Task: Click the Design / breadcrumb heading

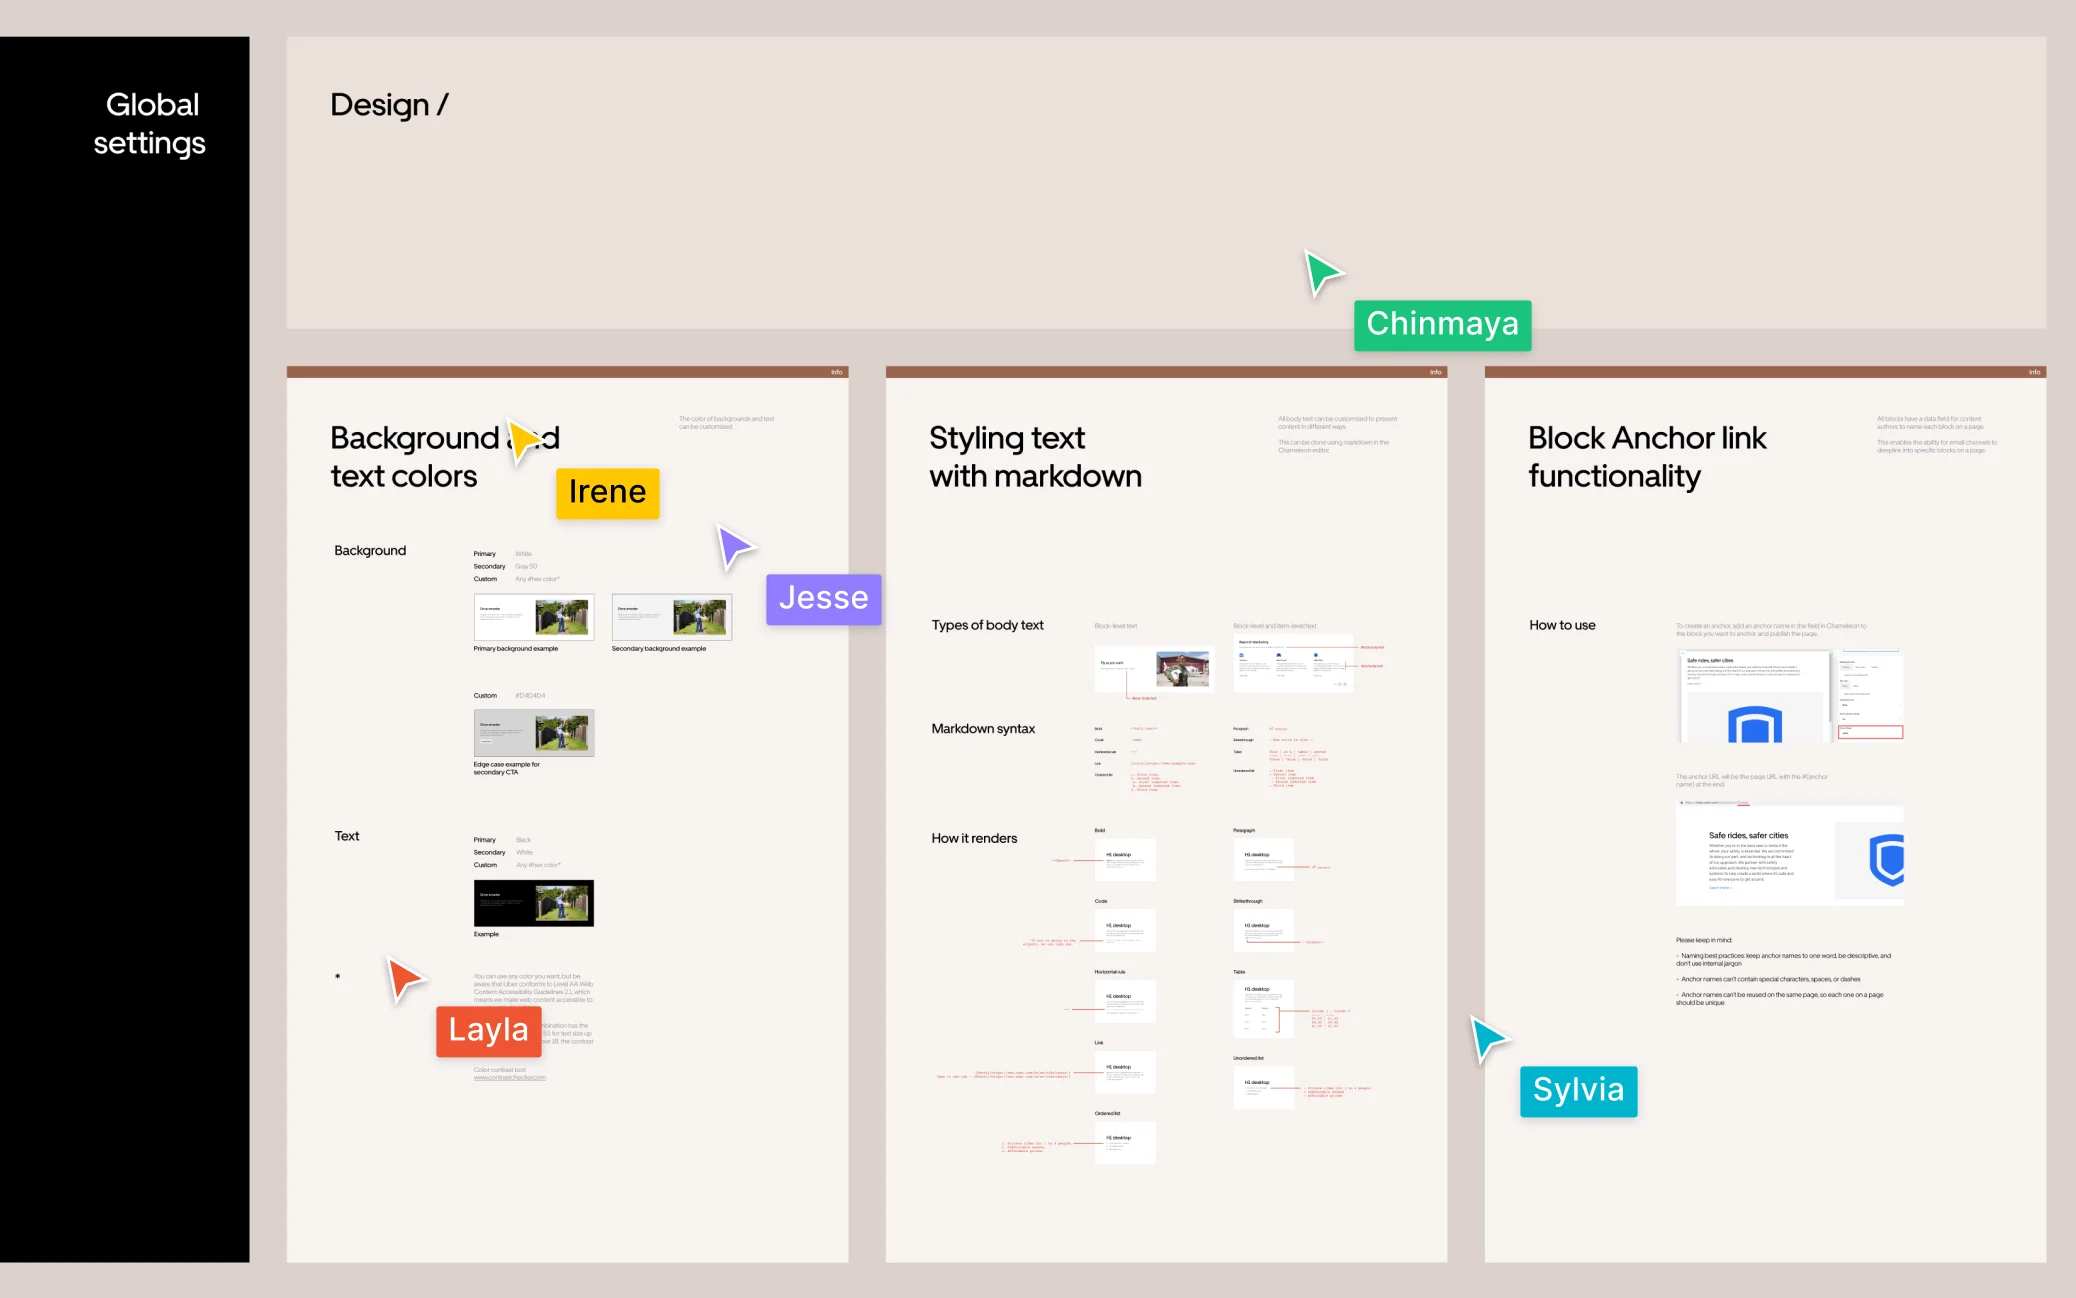Action: tap(389, 105)
